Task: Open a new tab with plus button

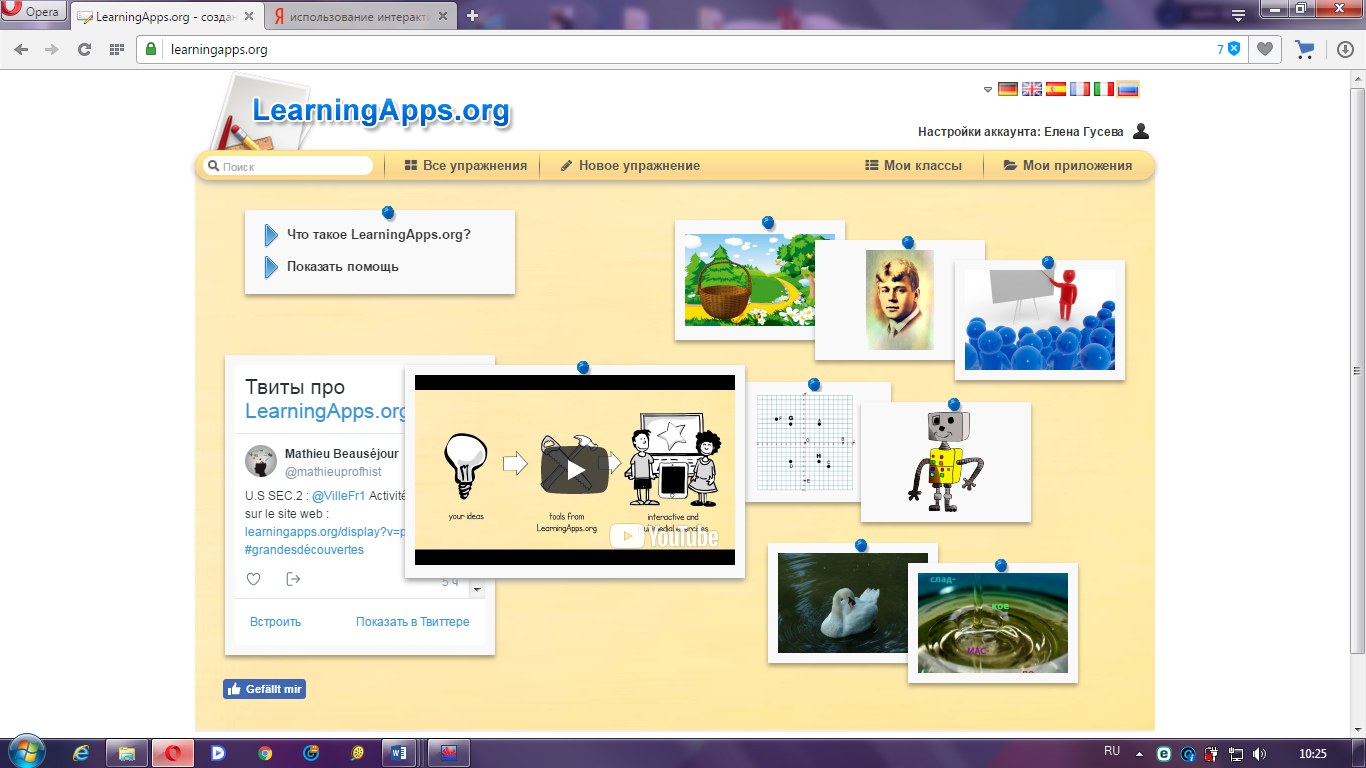Action: coord(473,16)
